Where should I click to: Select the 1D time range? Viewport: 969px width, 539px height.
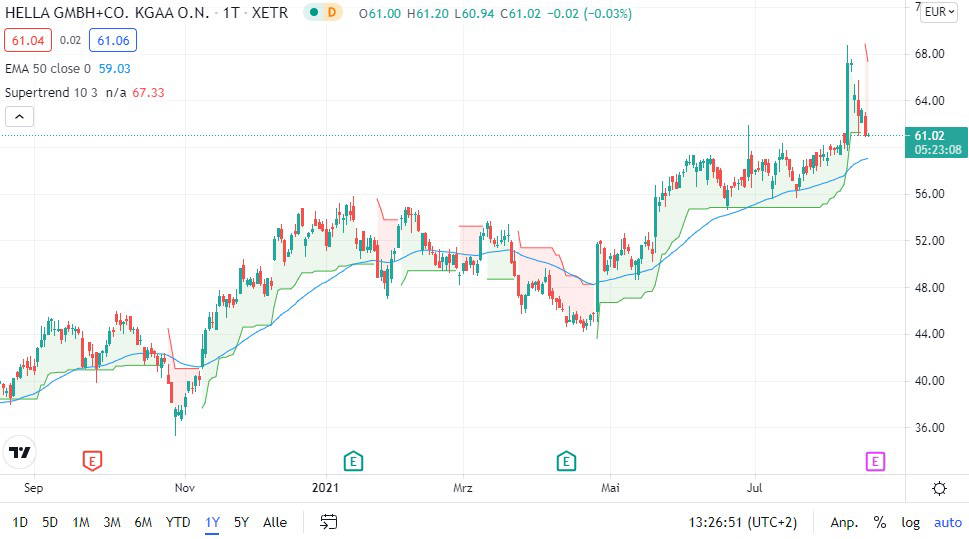[x=20, y=522]
